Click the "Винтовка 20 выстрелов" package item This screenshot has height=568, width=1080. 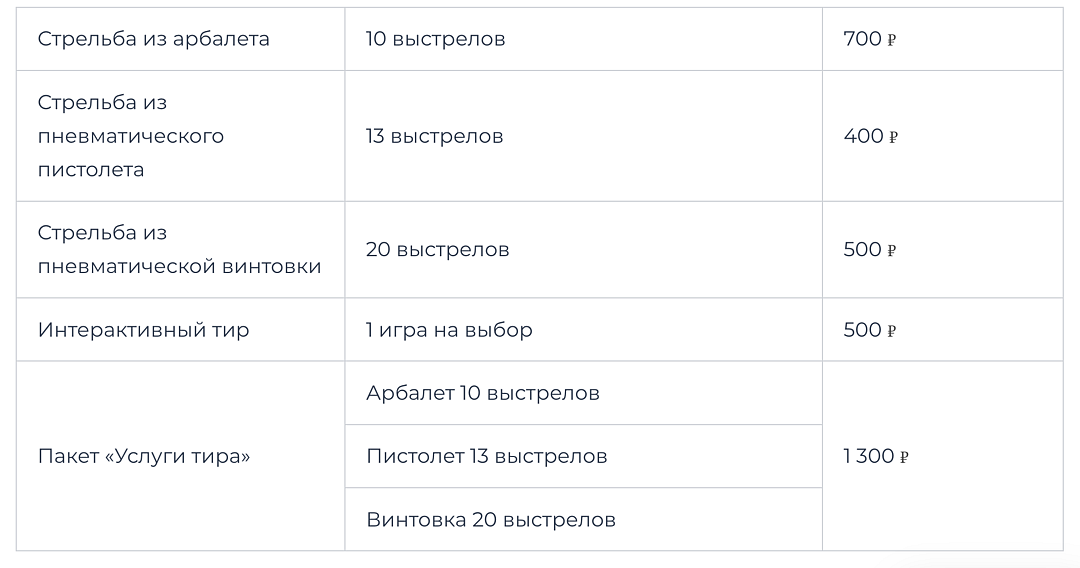coord(491,520)
